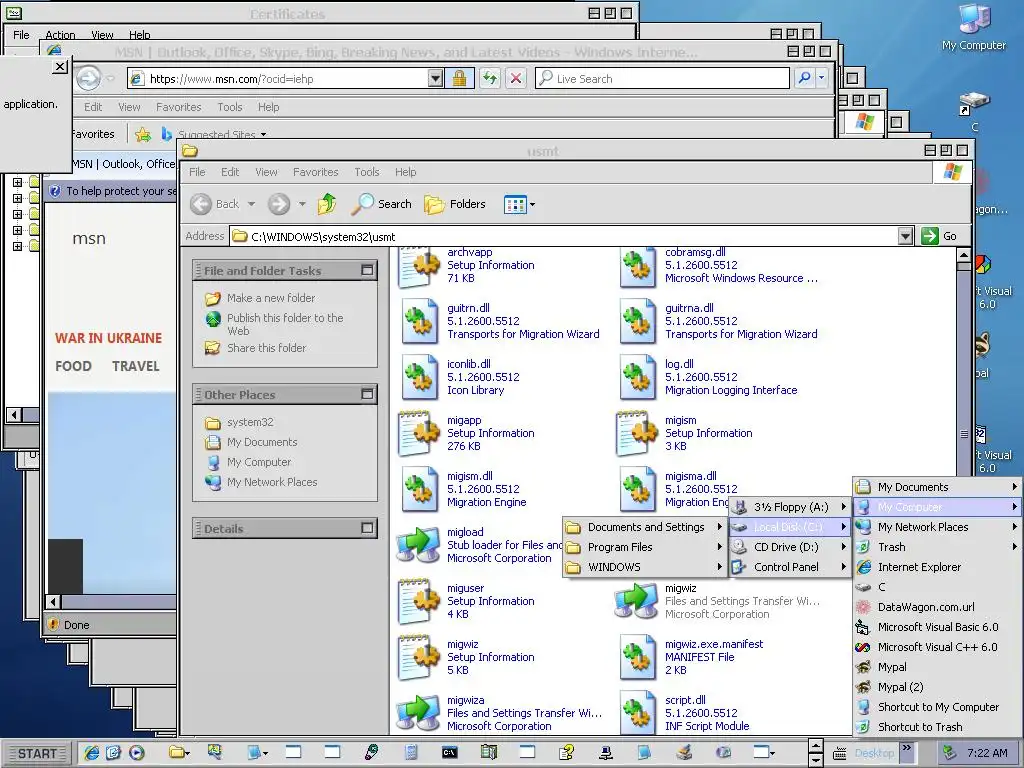Image resolution: width=1024 pixels, height=768 pixels.
Task: Launch Internet Explorer from quick launch bar
Action: [x=91, y=753]
